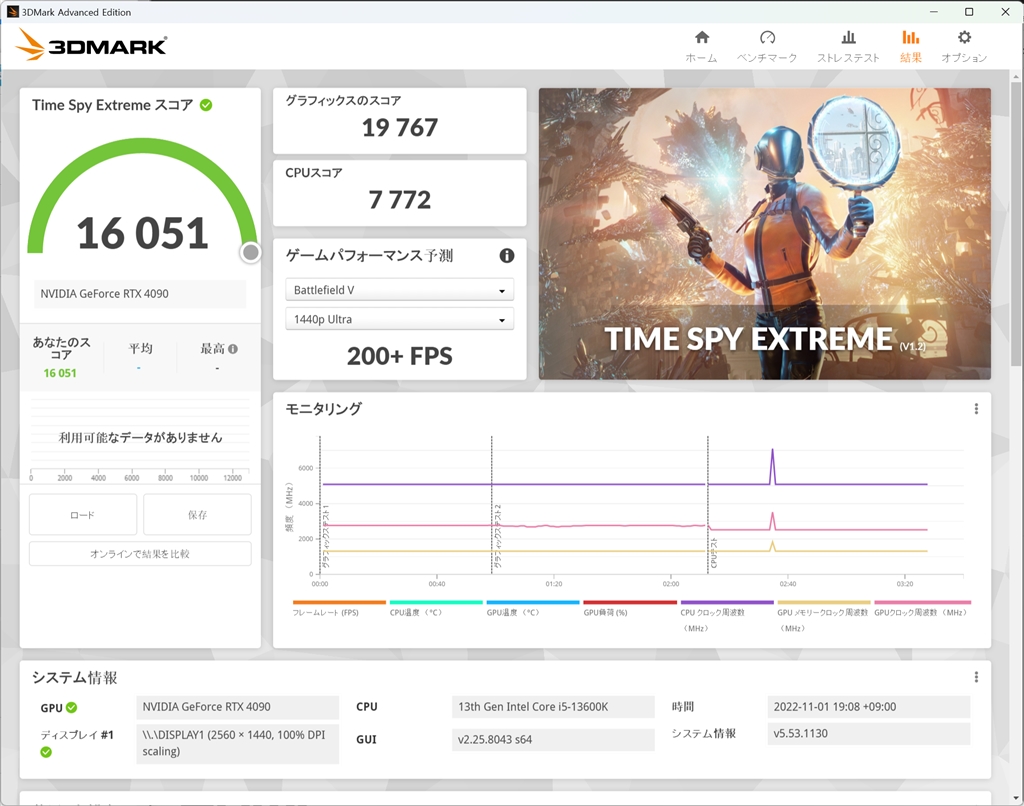Minimize the 3DMark window
The height and width of the screenshot is (806, 1024).
(934, 12)
